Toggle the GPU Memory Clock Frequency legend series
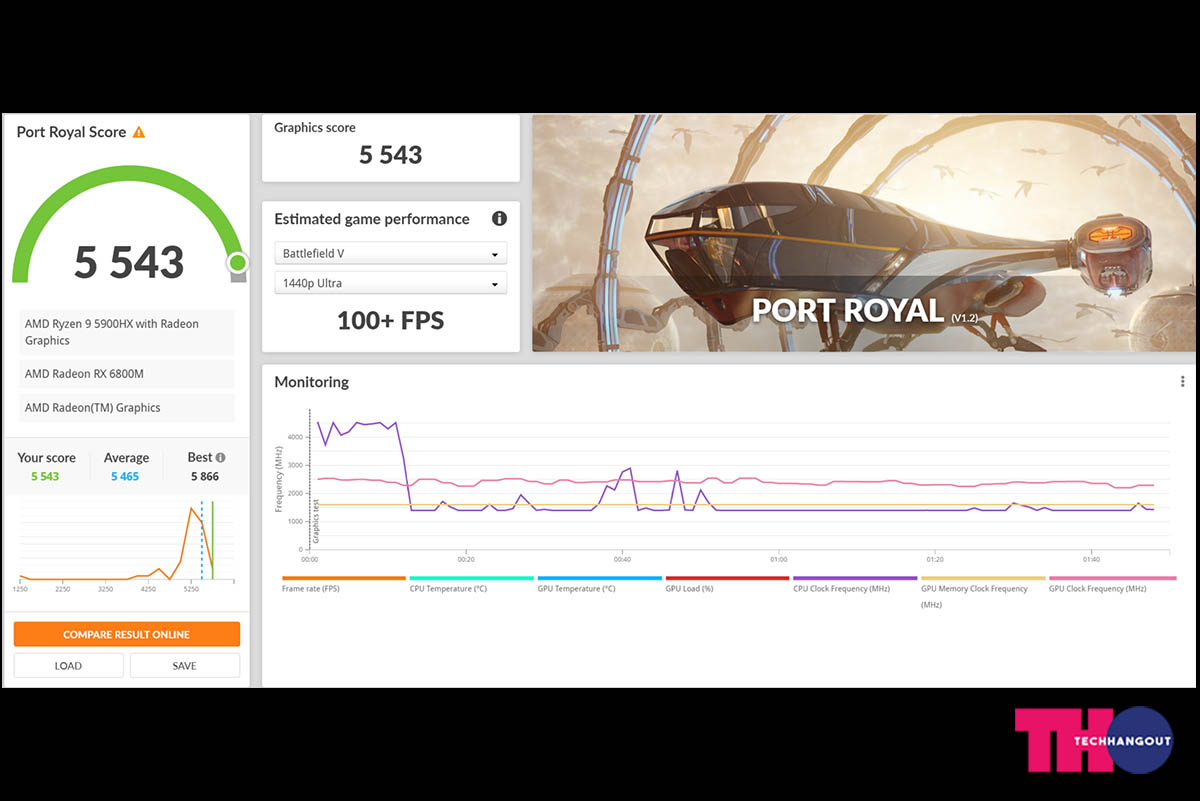1200x801 pixels. coord(983,591)
